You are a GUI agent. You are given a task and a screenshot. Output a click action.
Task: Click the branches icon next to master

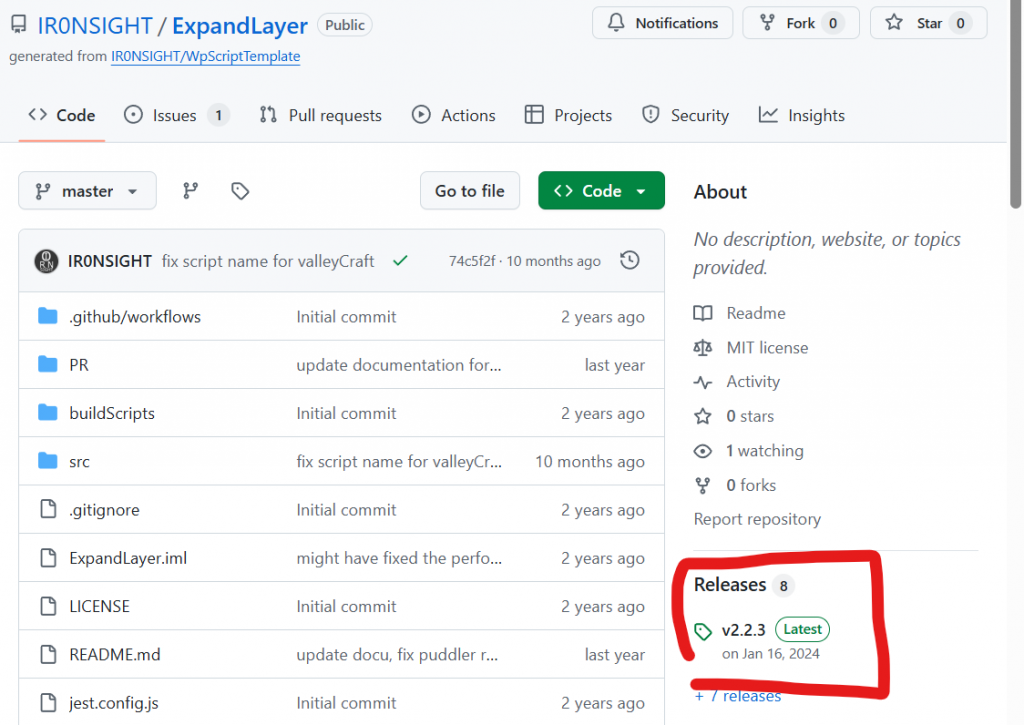[190, 191]
